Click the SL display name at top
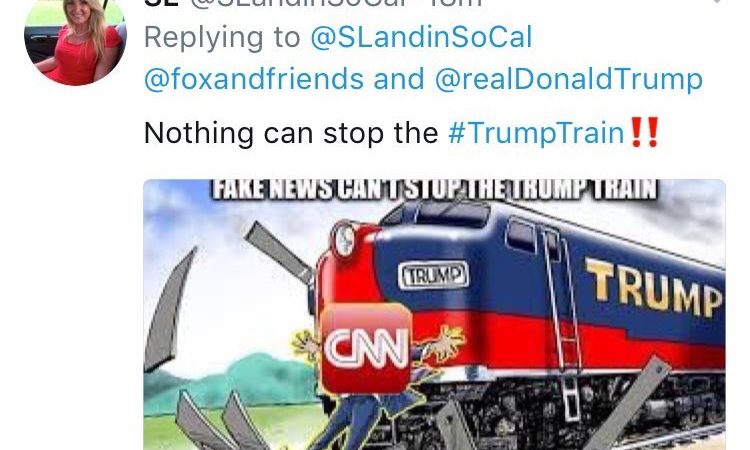This screenshot has width=750, height=450. (161, 2)
